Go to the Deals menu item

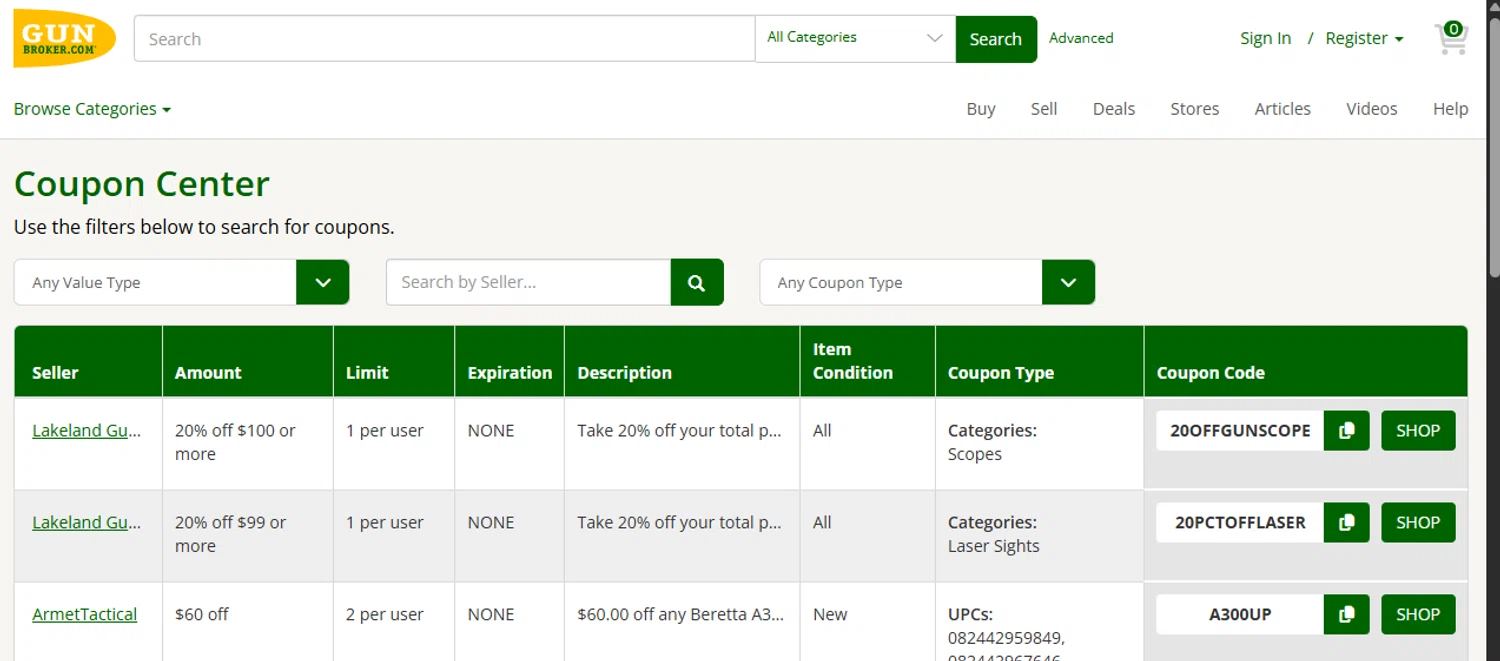pyautogui.click(x=1113, y=109)
